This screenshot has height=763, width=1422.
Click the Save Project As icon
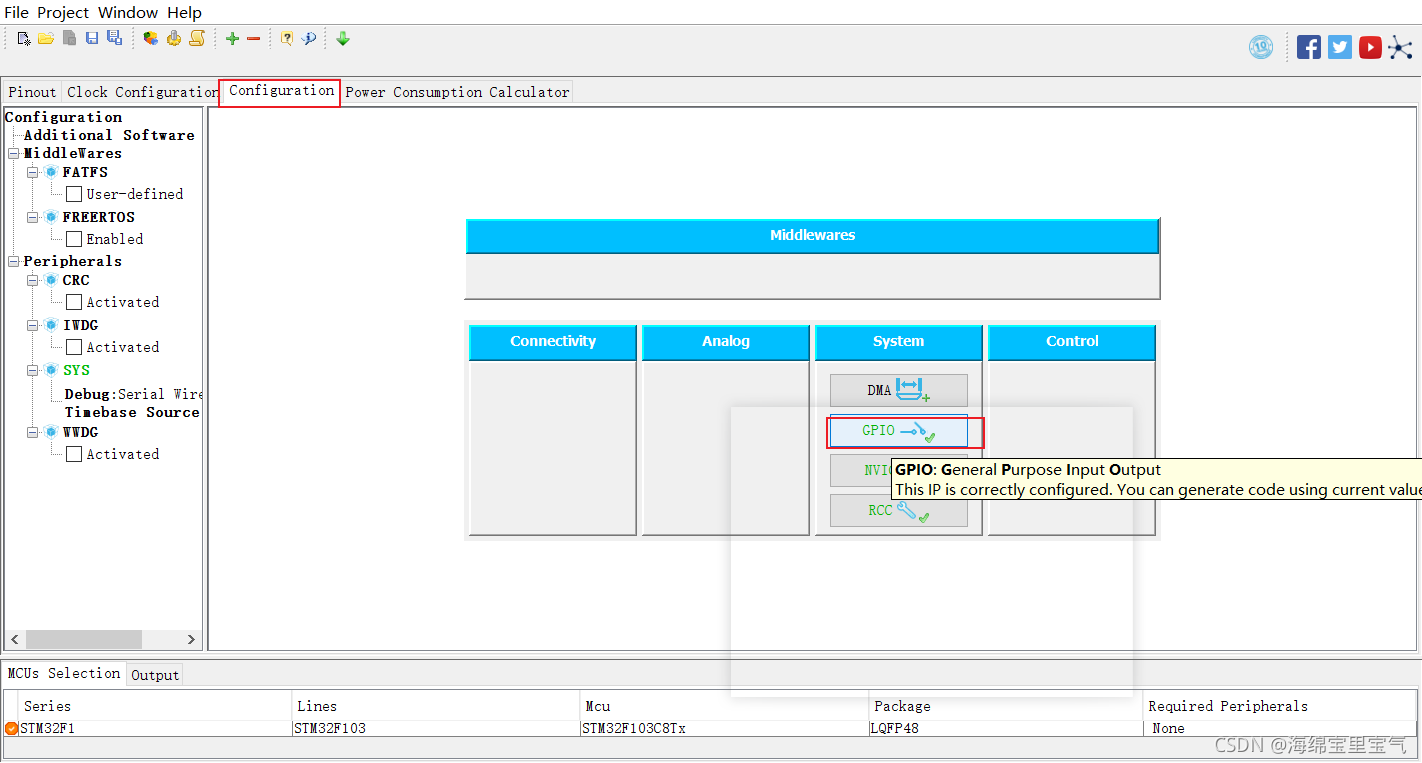tap(114, 38)
